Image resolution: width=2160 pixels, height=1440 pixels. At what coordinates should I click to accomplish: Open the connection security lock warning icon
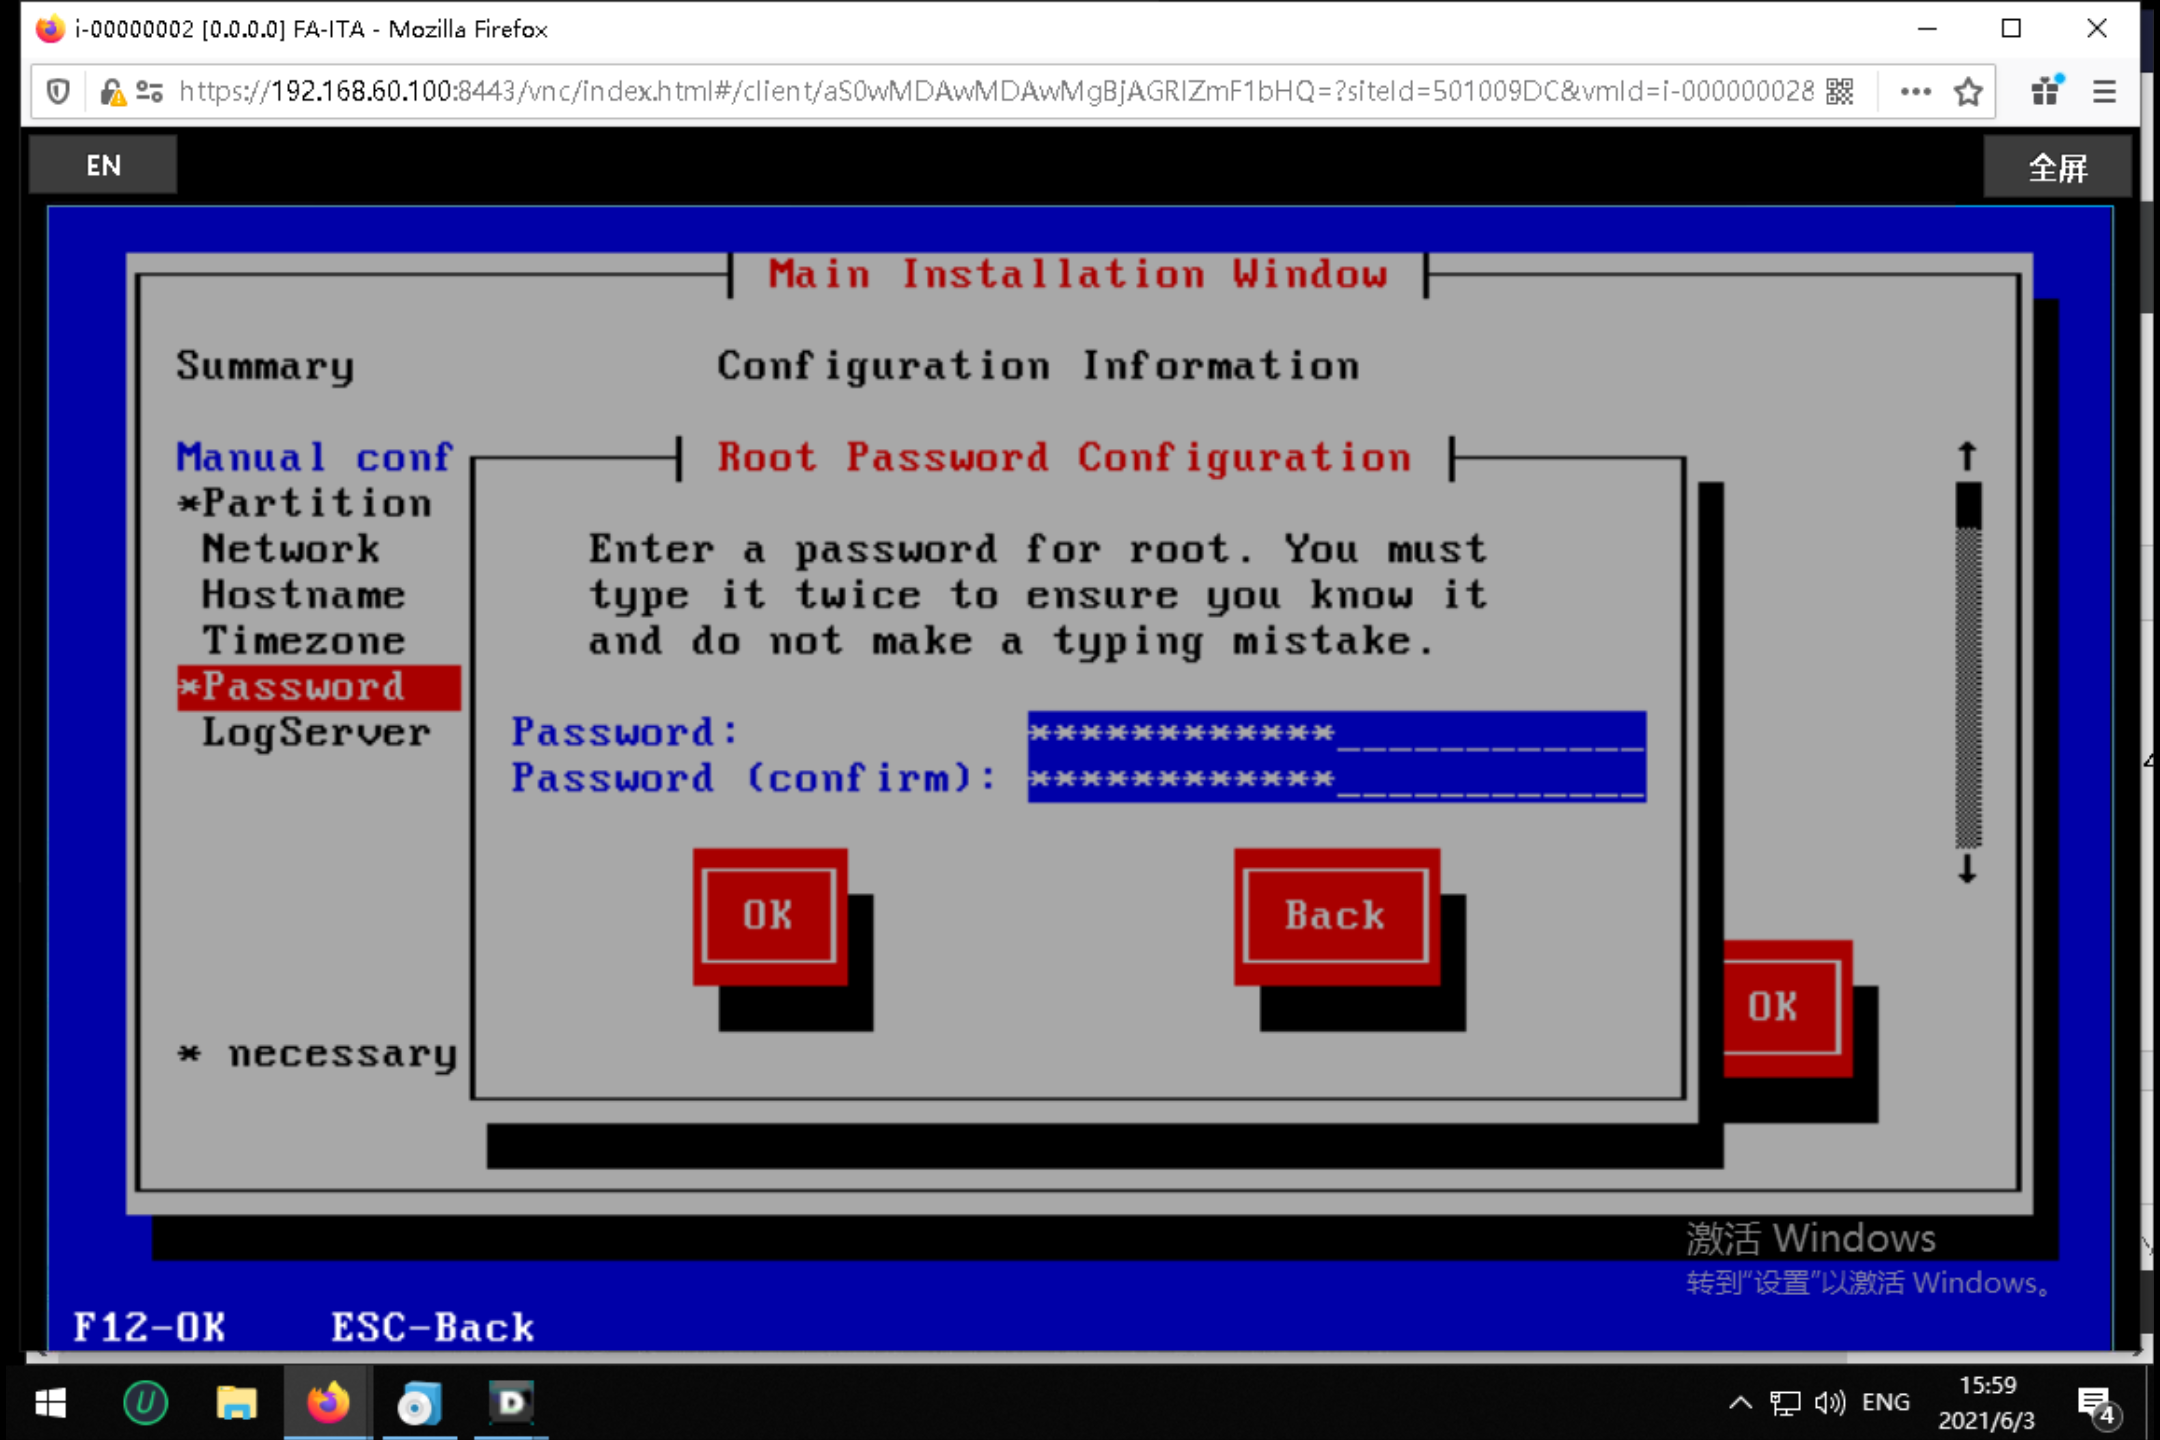coord(112,92)
